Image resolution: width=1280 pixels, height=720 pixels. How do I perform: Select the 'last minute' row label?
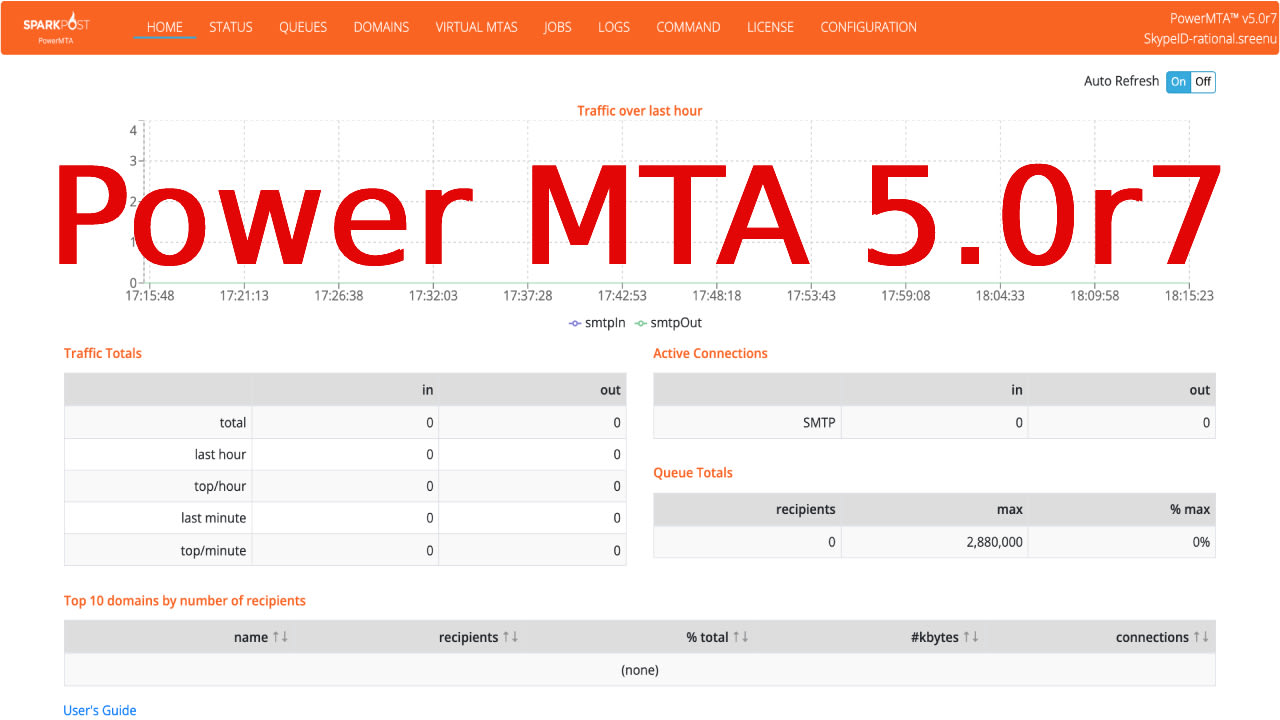(213, 518)
